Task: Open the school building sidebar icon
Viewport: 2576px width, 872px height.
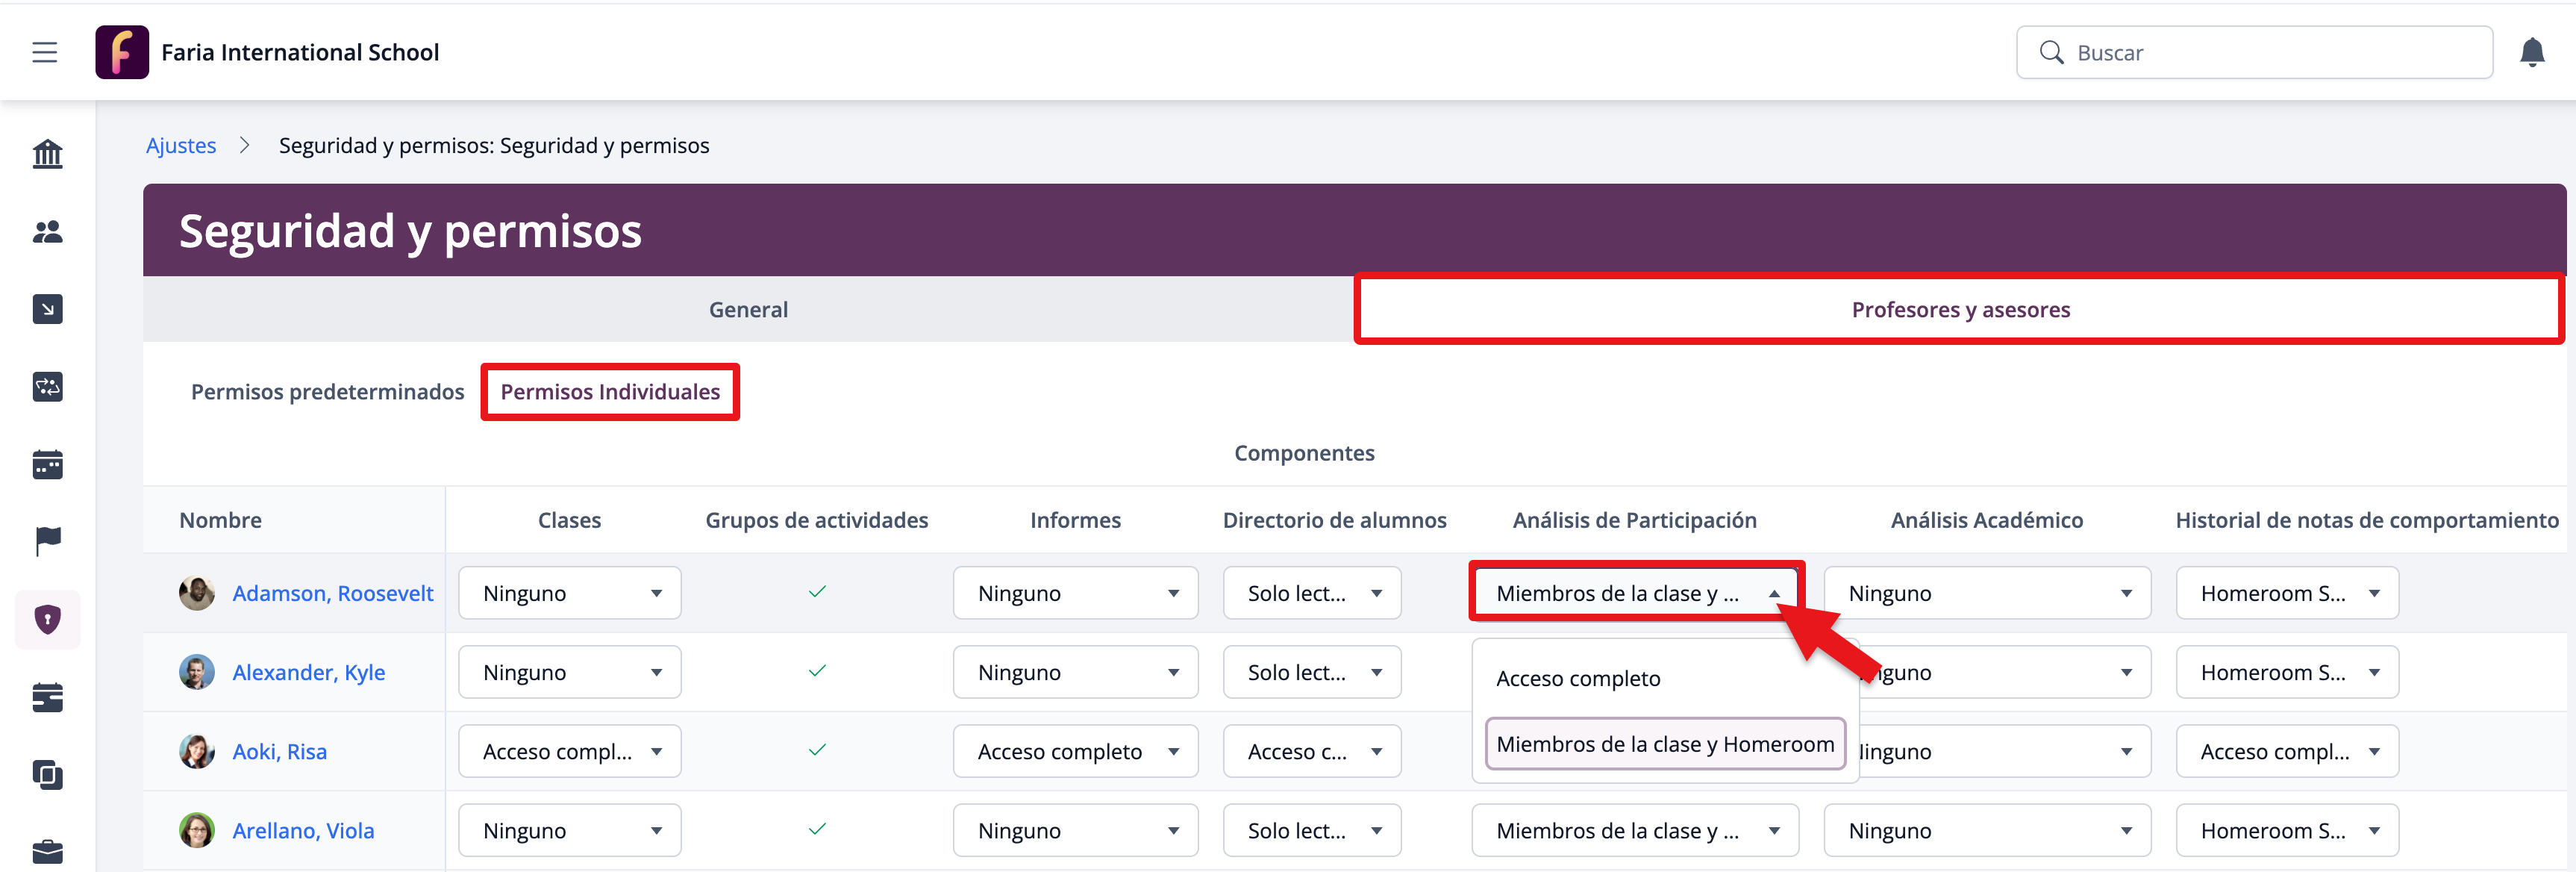Action: (x=47, y=154)
